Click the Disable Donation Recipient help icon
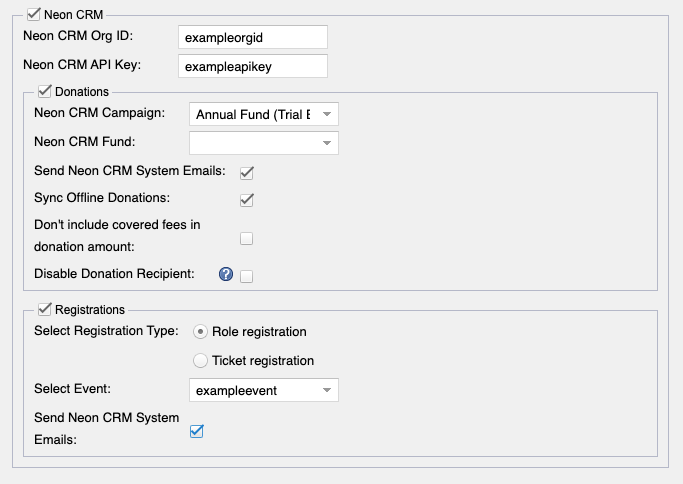The width and height of the screenshot is (683, 484). coord(226,274)
